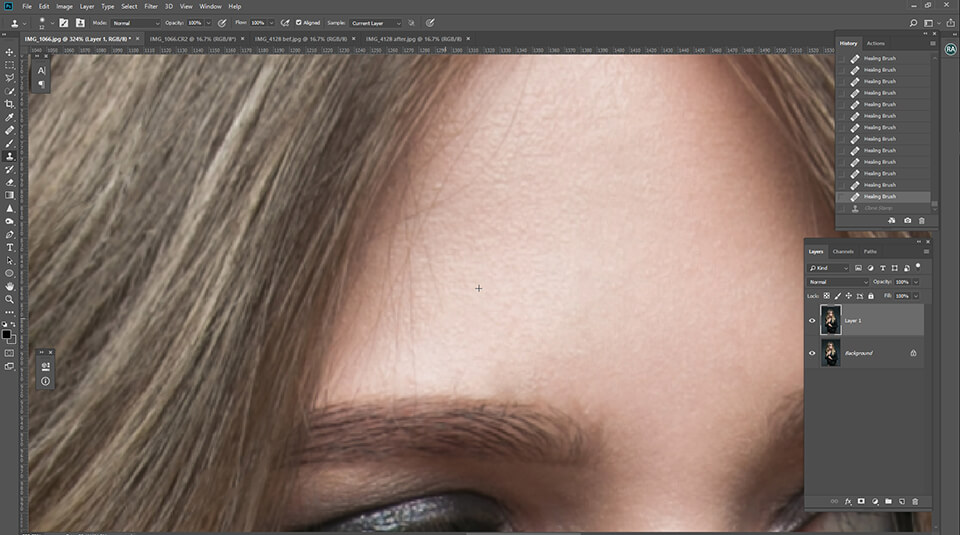Toggle layer filtering on or off
This screenshot has height=535, width=960.
tap(918, 266)
